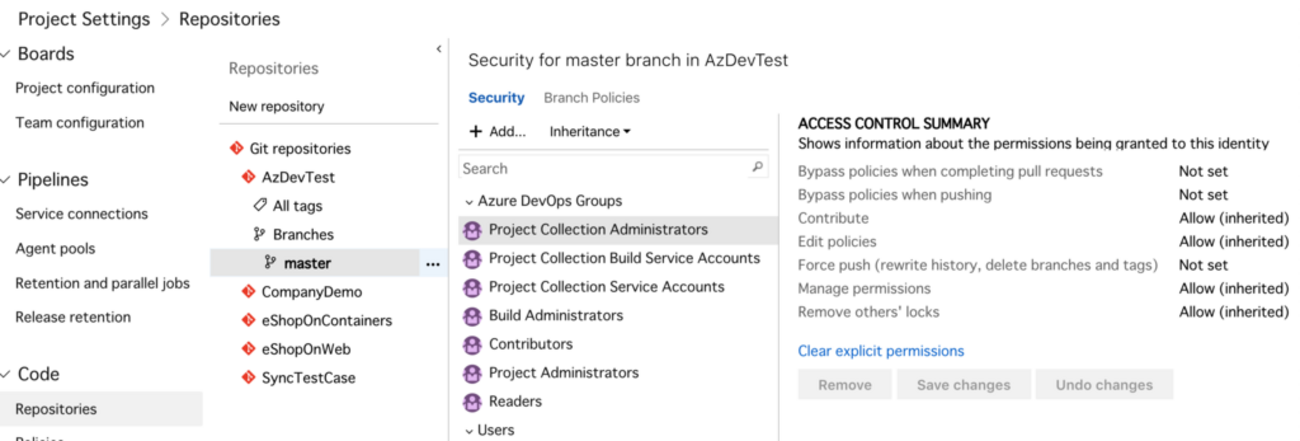Screen dimensions: 1300x441
Task: Click the Readers group icon
Action: [472, 402]
